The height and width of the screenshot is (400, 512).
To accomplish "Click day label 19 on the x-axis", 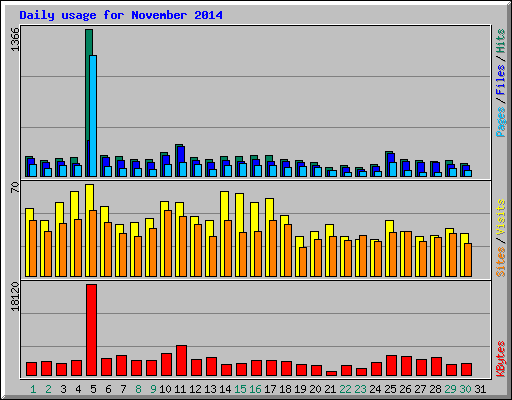I will point(300,389).
